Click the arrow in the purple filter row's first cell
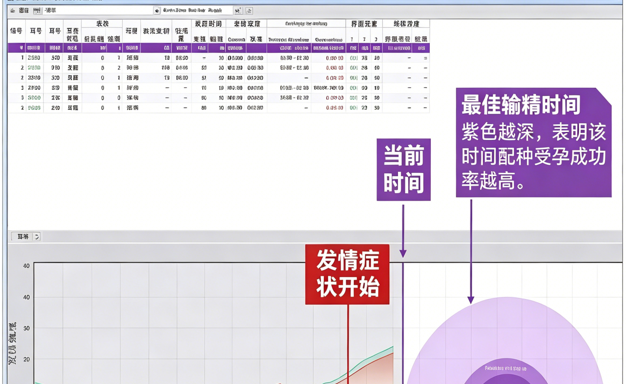Viewport: 626px width, 384px height. [21, 48]
